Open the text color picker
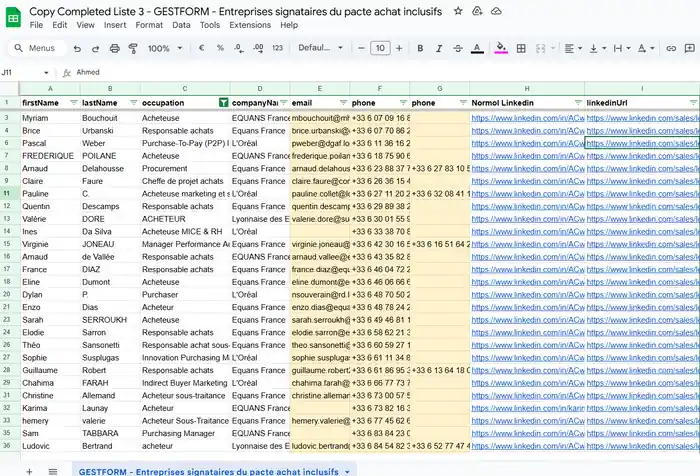The height and width of the screenshot is (476, 700). [477, 48]
